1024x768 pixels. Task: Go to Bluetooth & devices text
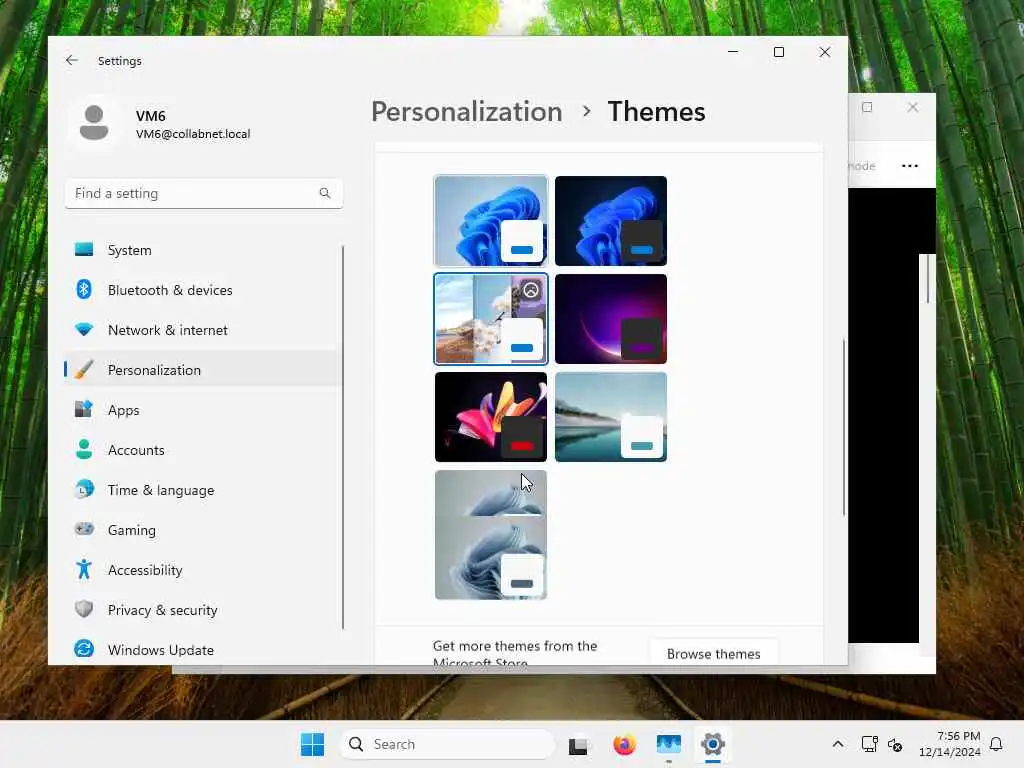170,290
